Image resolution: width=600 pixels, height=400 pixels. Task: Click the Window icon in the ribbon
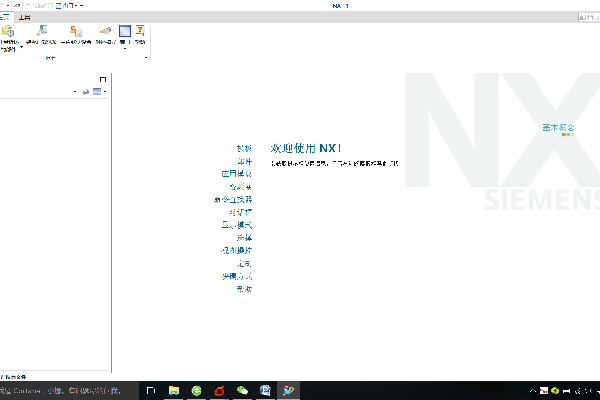point(124,32)
